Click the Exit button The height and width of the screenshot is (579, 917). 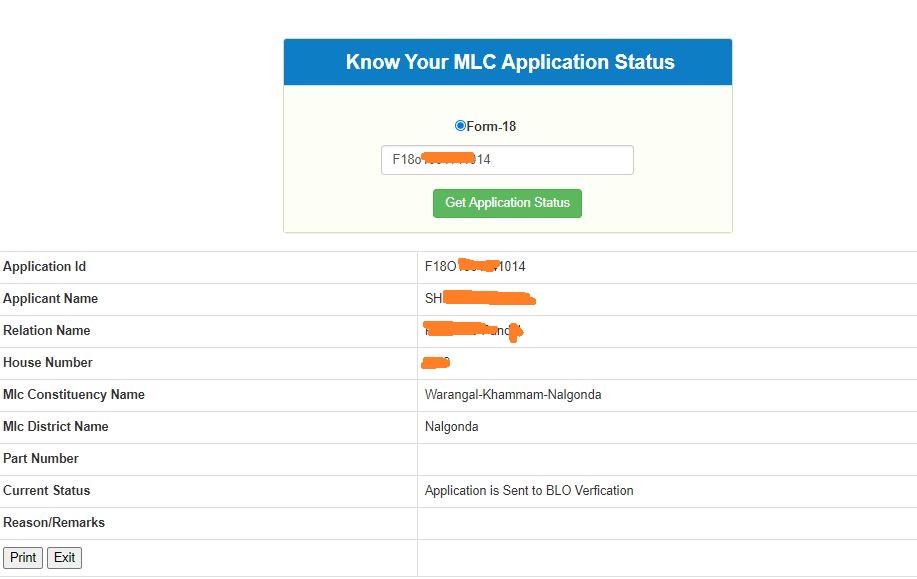pos(64,557)
